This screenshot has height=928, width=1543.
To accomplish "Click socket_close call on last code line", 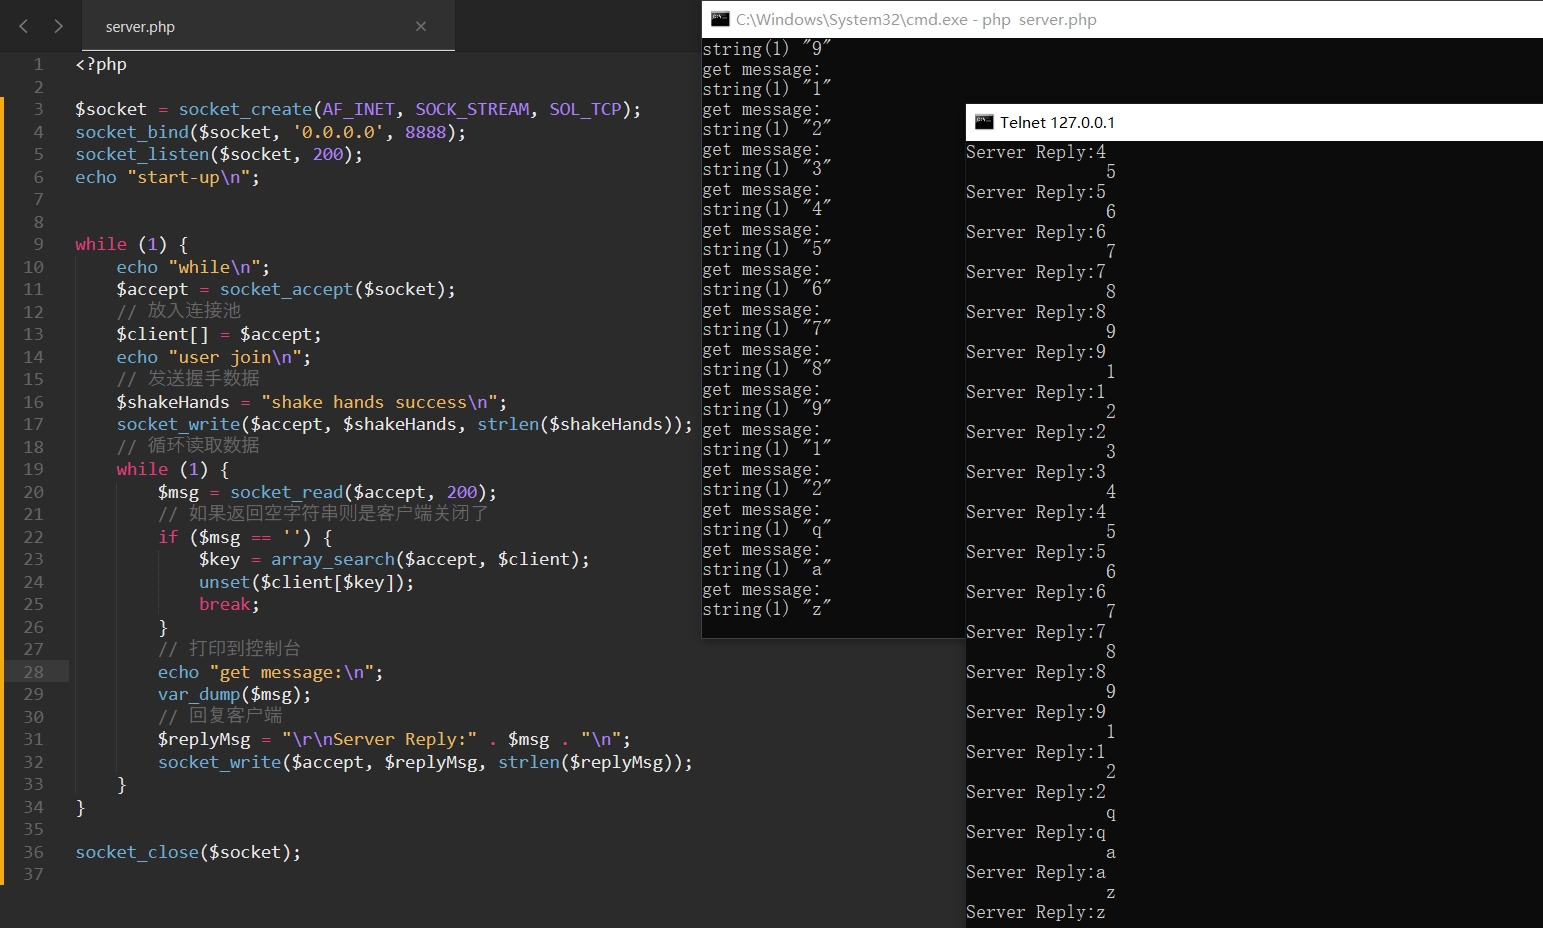I will [137, 852].
